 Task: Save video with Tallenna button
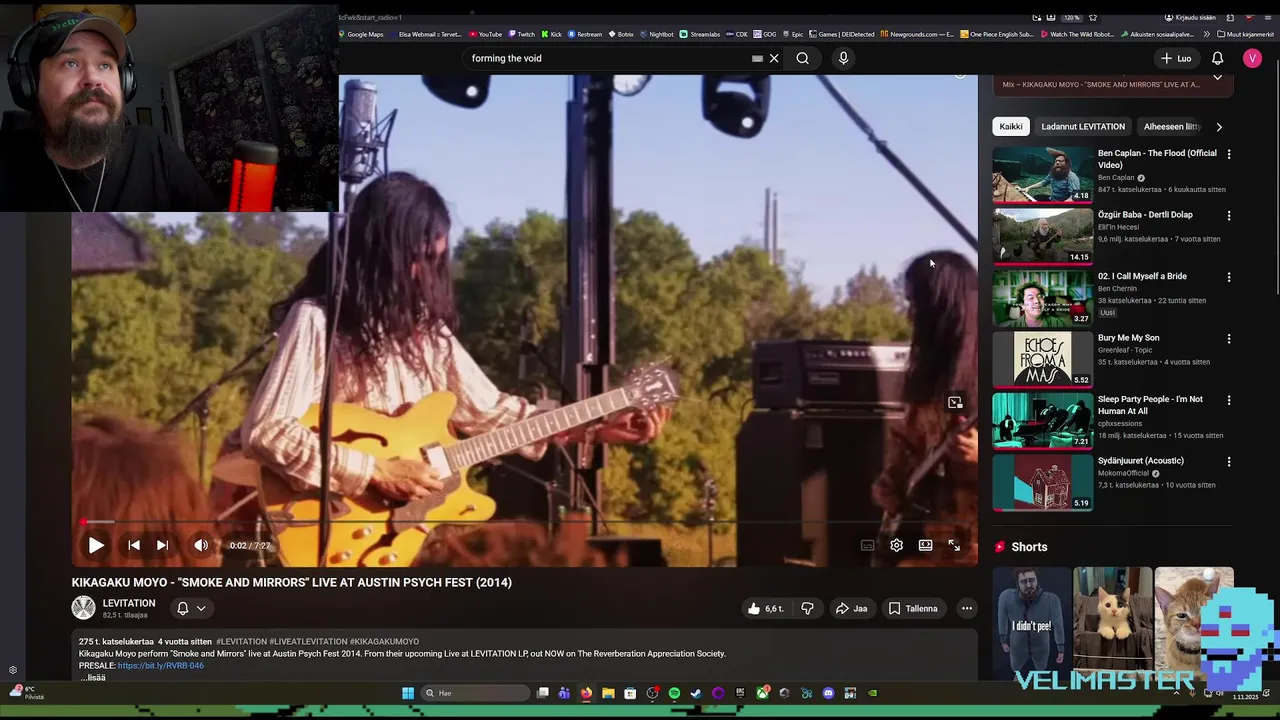913,608
